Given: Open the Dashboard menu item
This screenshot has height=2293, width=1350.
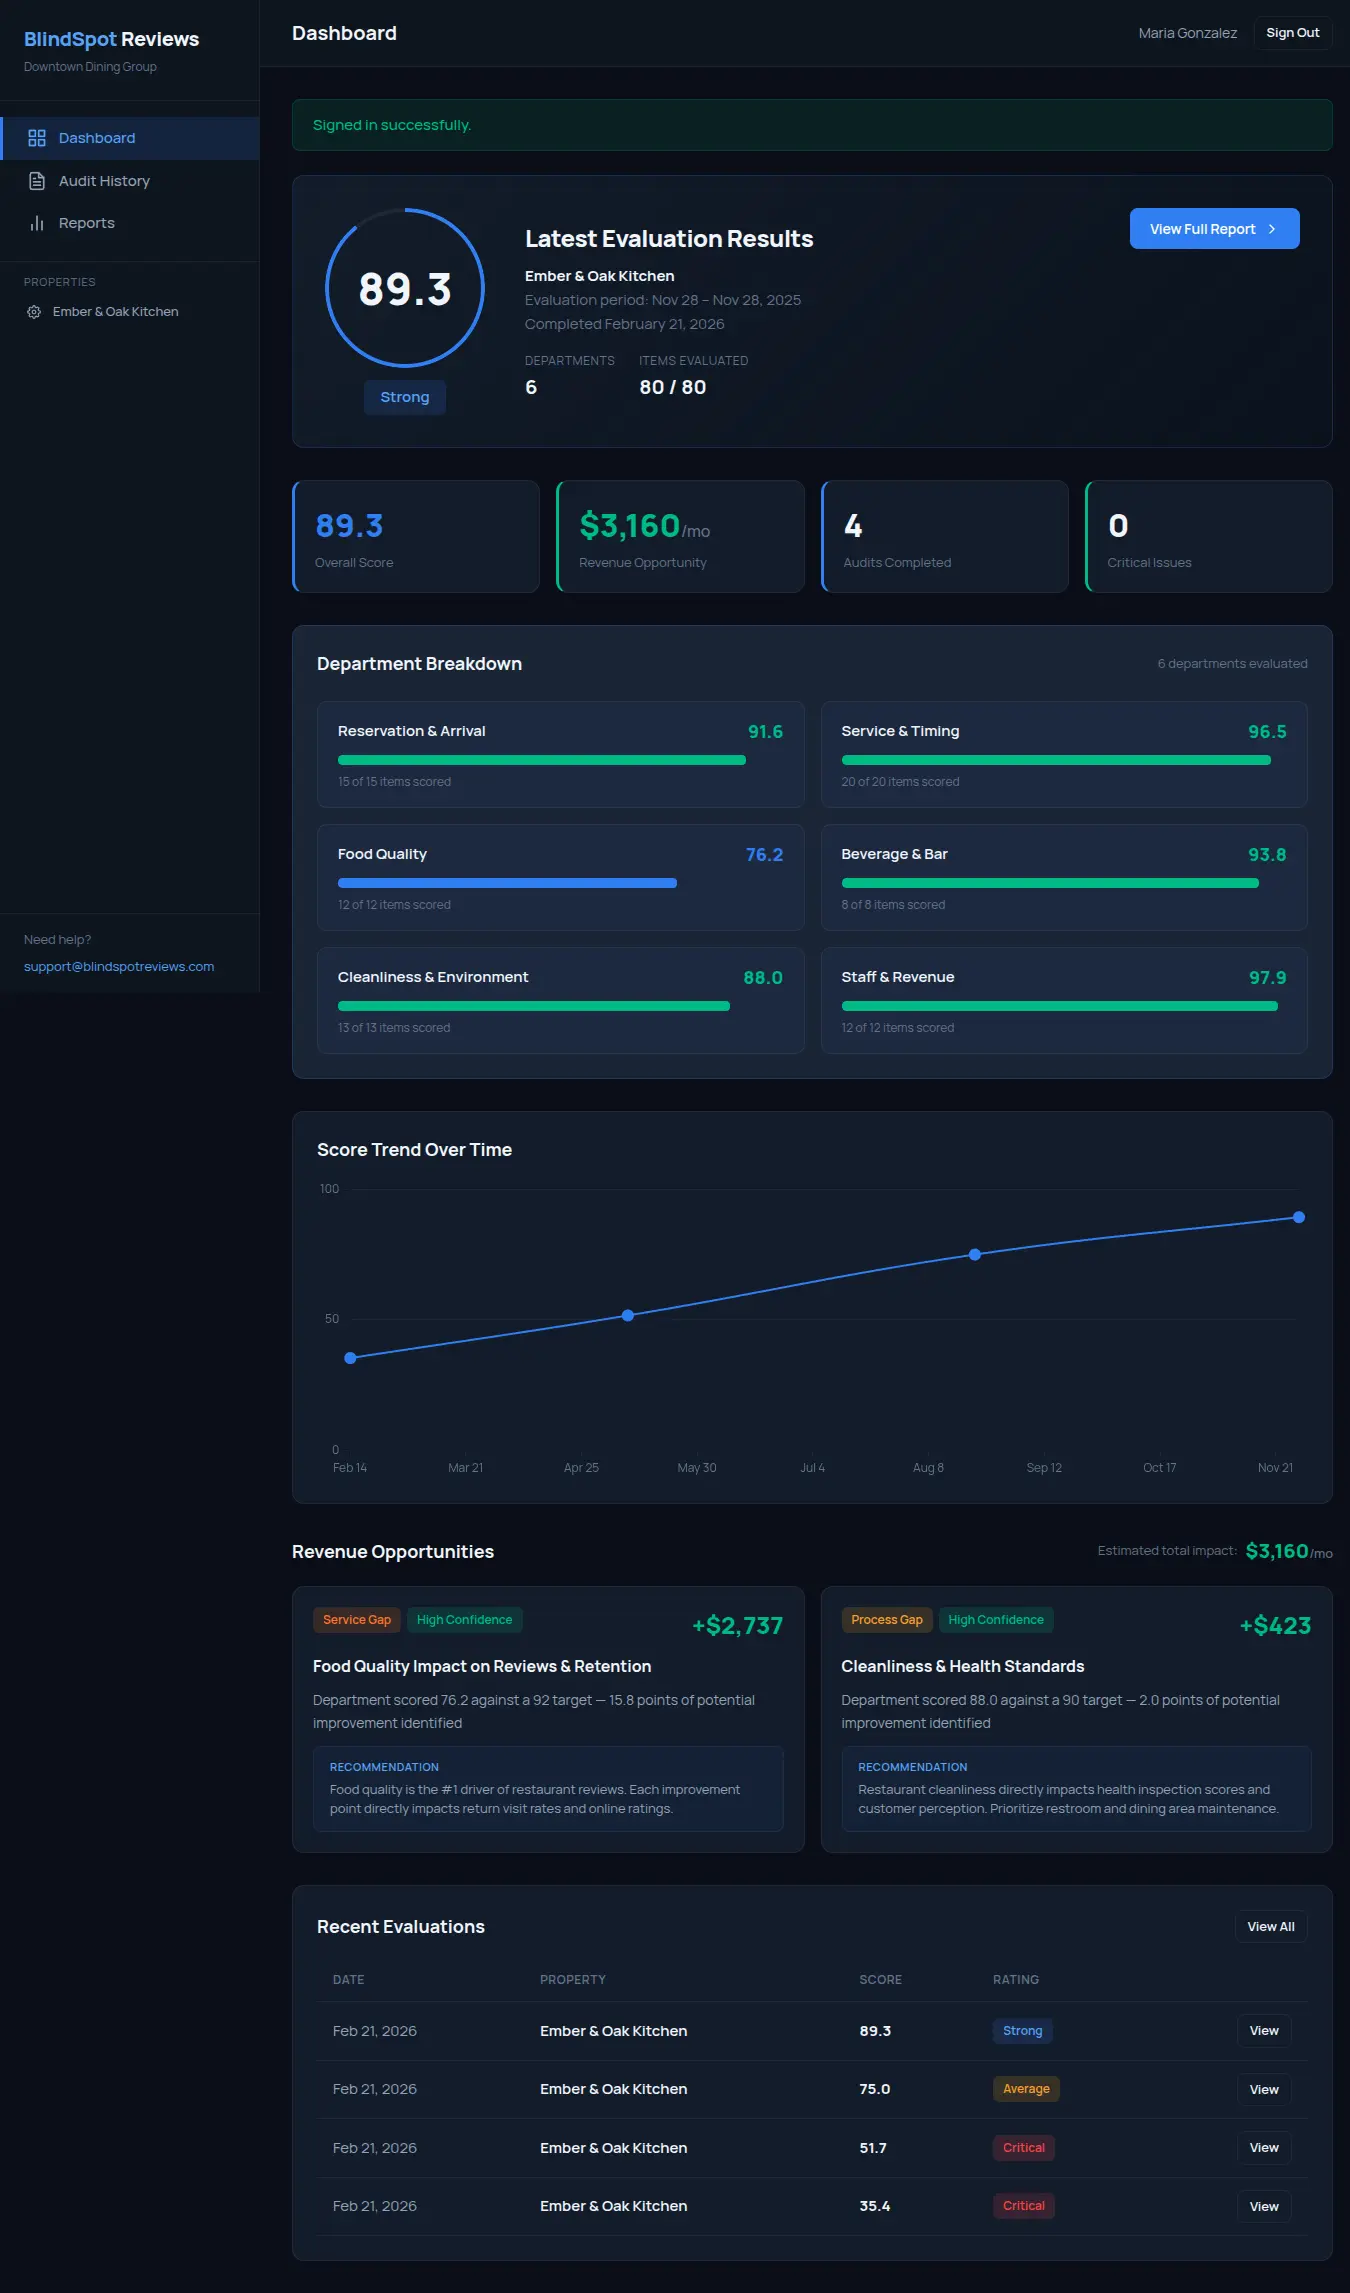Looking at the screenshot, I should [x=130, y=138].
